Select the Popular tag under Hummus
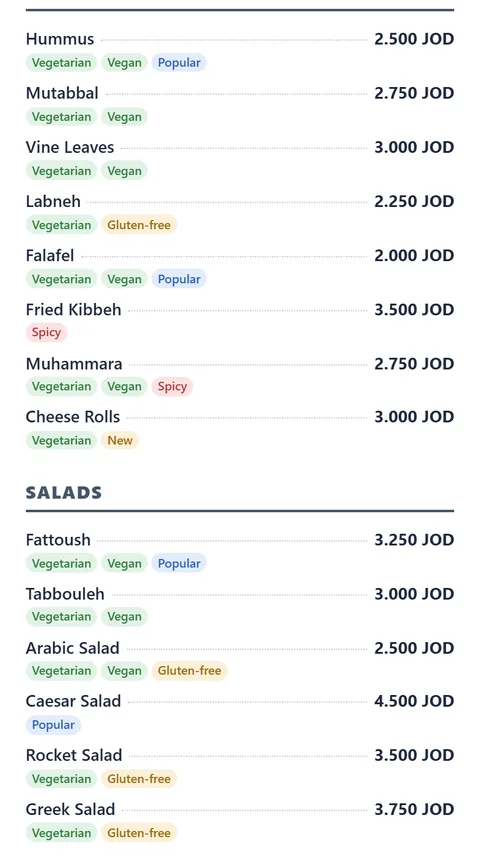The image size is (480, 862). point(179,63)
